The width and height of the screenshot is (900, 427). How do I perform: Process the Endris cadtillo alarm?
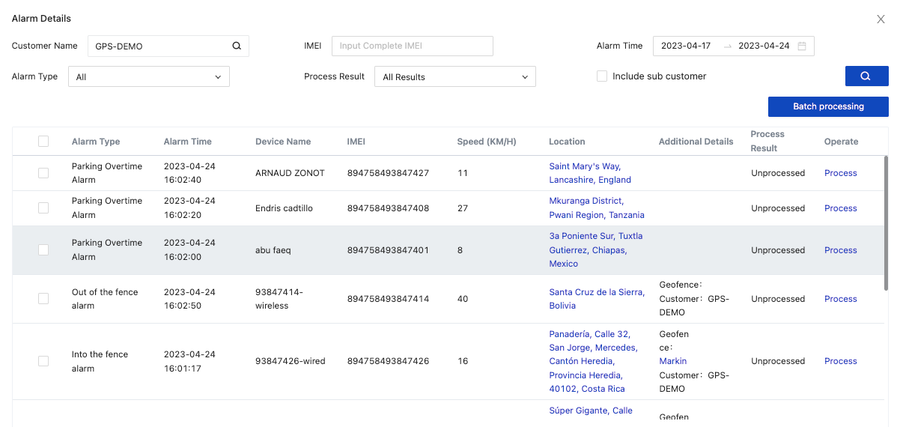(x=840, y=208)
